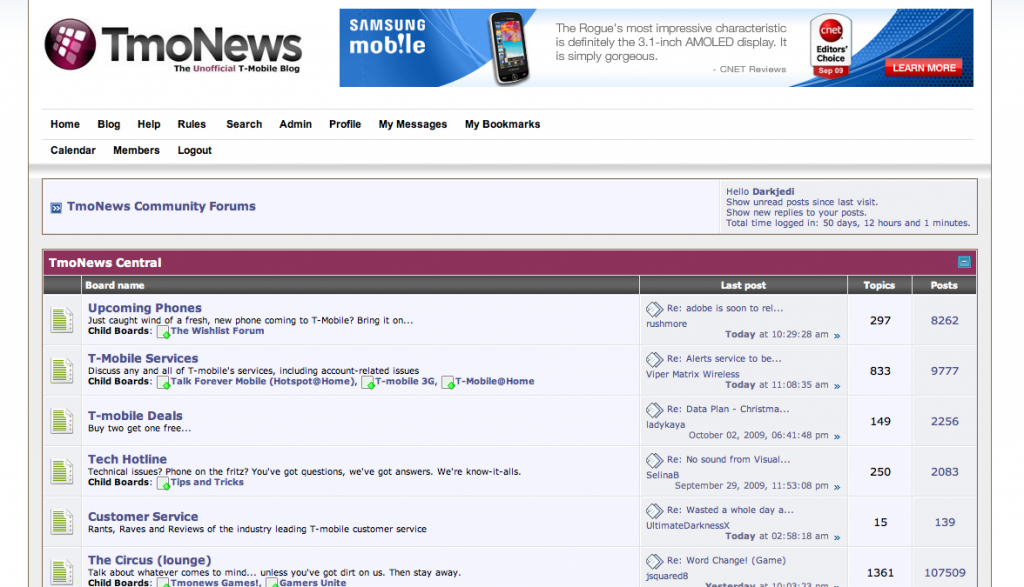Click Logout link

tap(195, 150)
